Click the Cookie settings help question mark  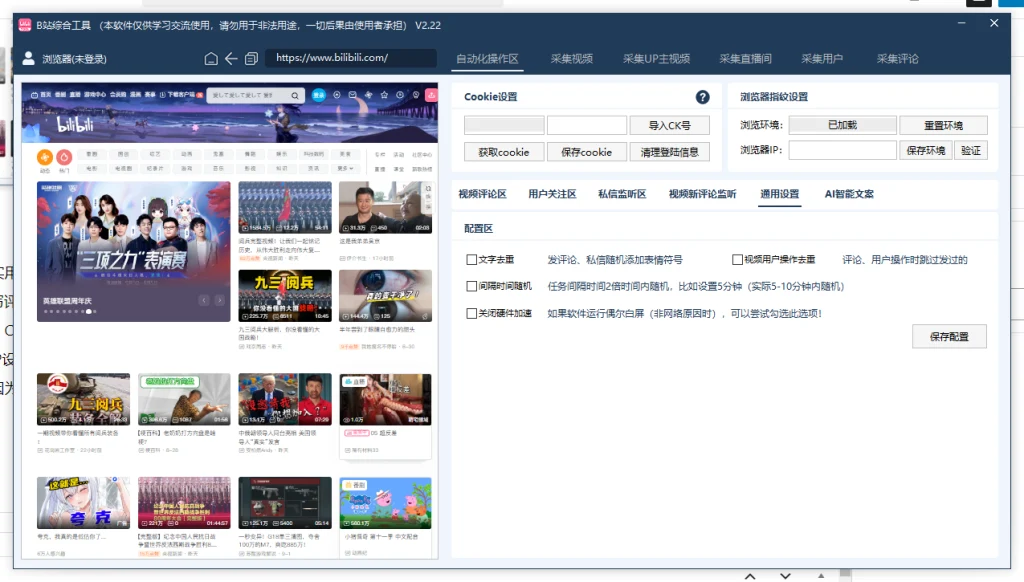click(702, 97)
